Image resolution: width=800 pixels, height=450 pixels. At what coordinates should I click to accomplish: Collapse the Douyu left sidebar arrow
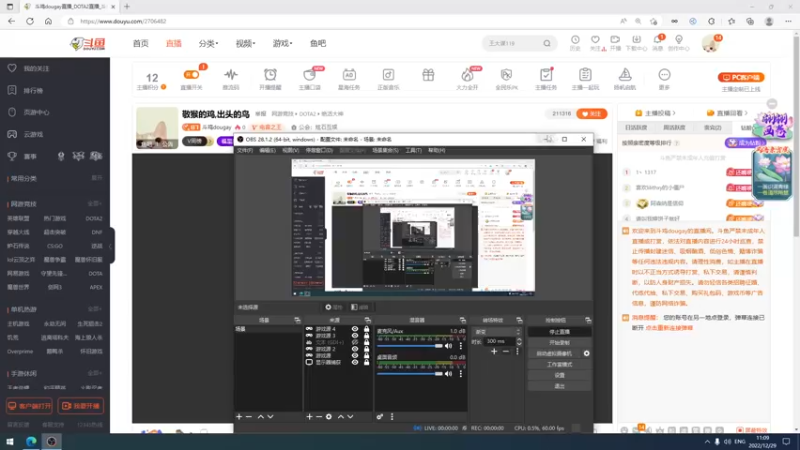coord(111,245)
